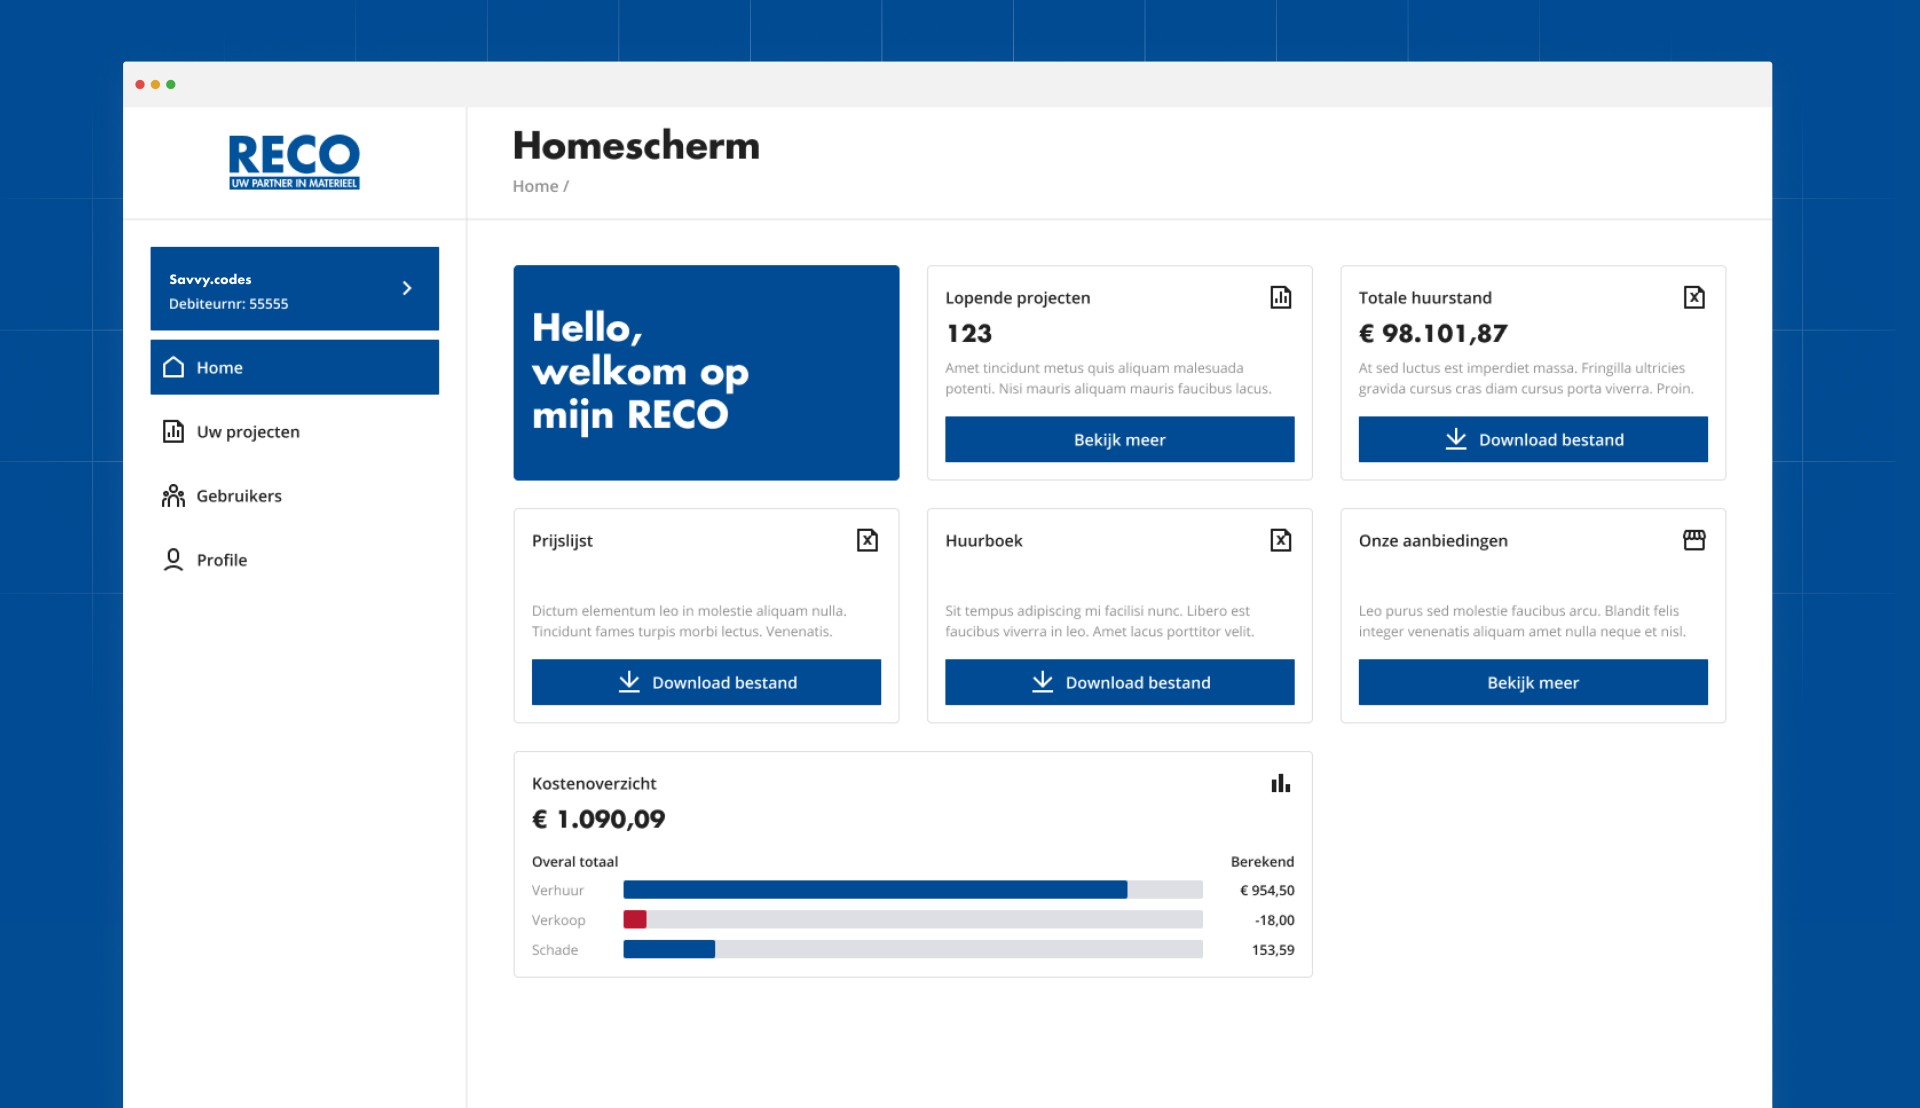This screenshot has height=1108, width=1920.
Task: Click the chart document icon in Lopende projecten
Action: [1280, 297]
